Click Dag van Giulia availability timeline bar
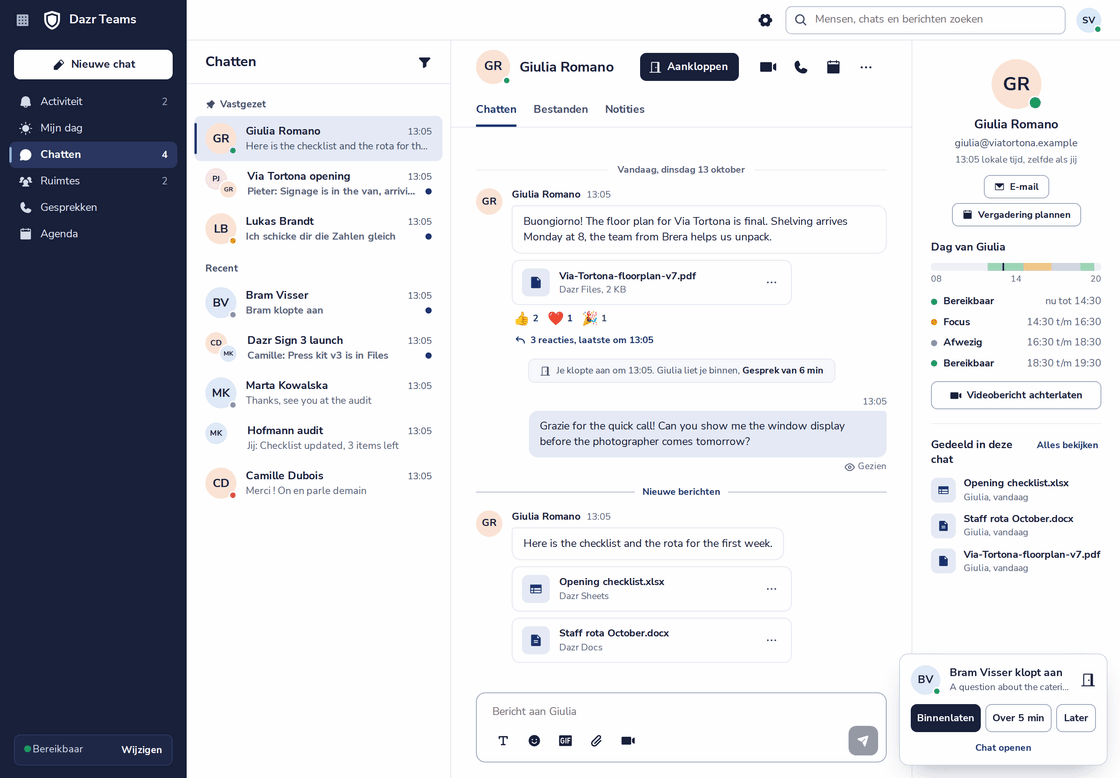1120x778 pixels. [x=1016, y=267]
